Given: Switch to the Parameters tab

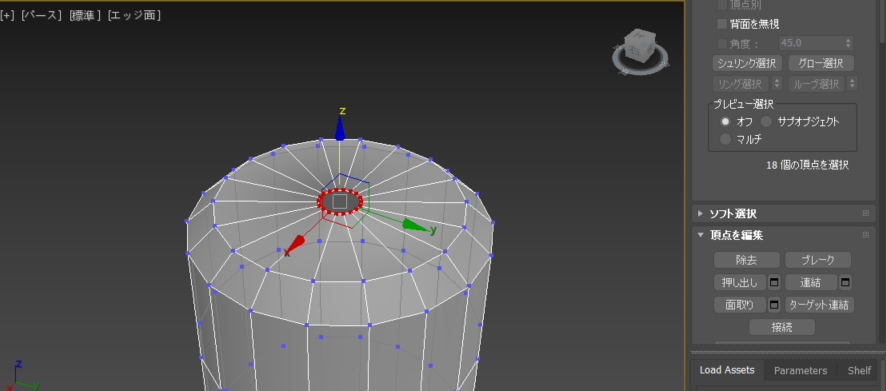Looking at the screenshot, I should pyautogui.click(x=801, y=371).
